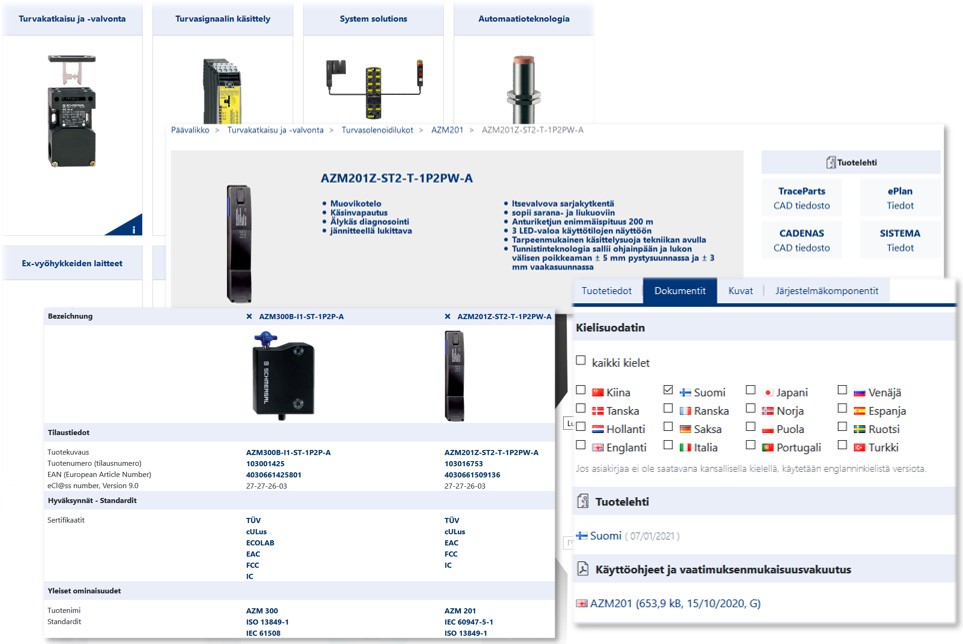
Task: Click Turvasolenoidilukot breadcrumb link
Action: pos(377,130)
